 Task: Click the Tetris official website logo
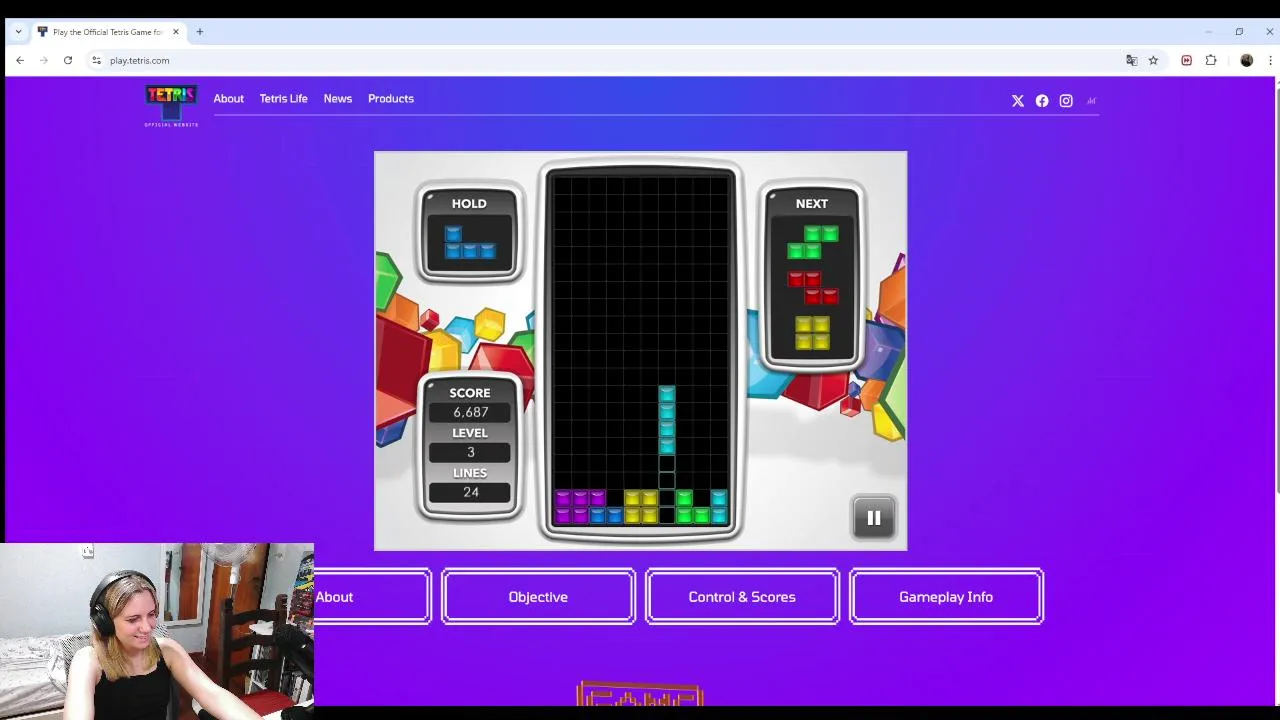tap(171, 106)
